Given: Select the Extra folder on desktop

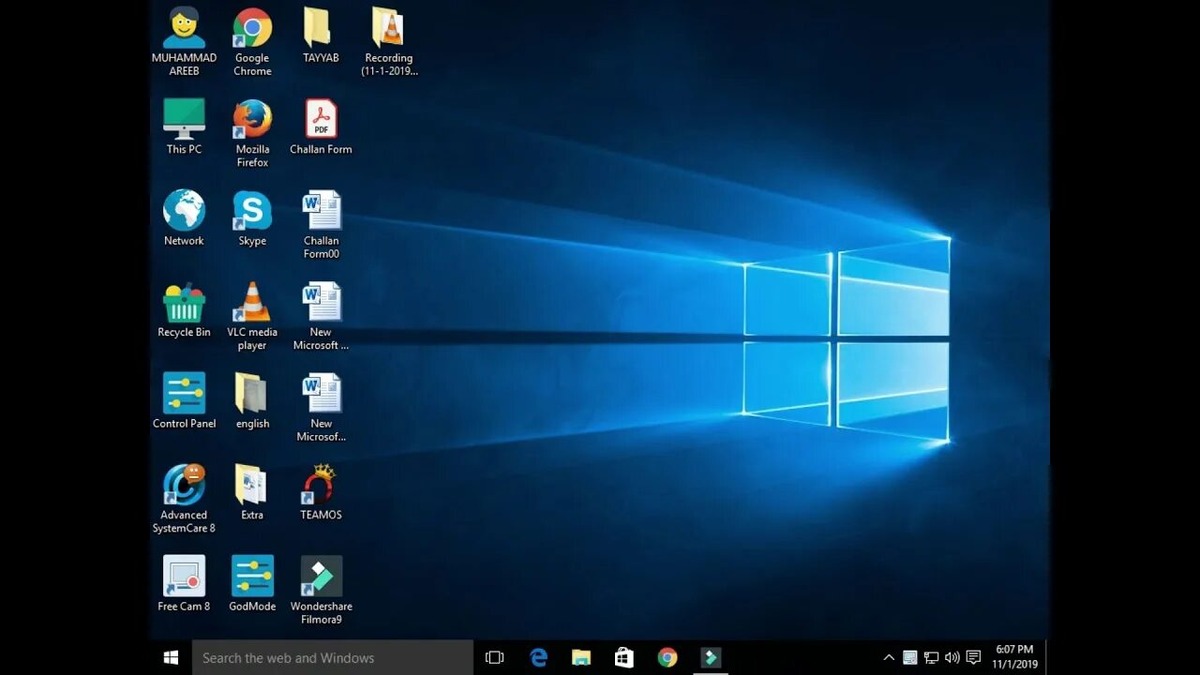Looking at the screenshot, I should [252, 492].
